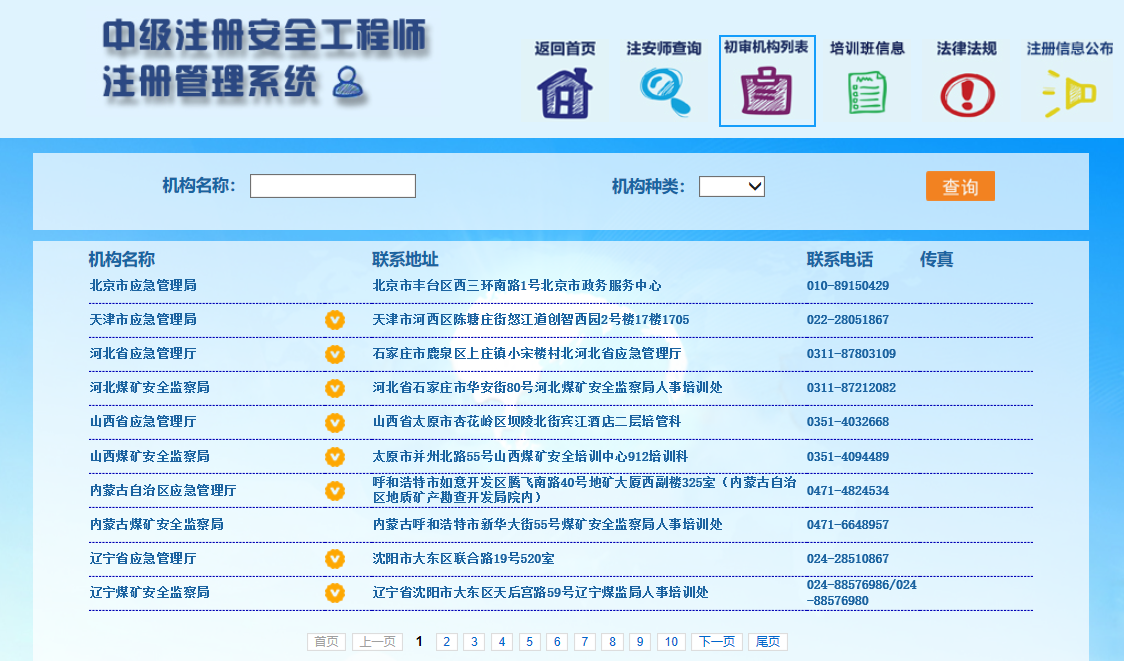The width and height of the screenshot is (1124, 661).
Task: Click the red exclamation icon for 法律法规
Action: (x=967, y=94)
